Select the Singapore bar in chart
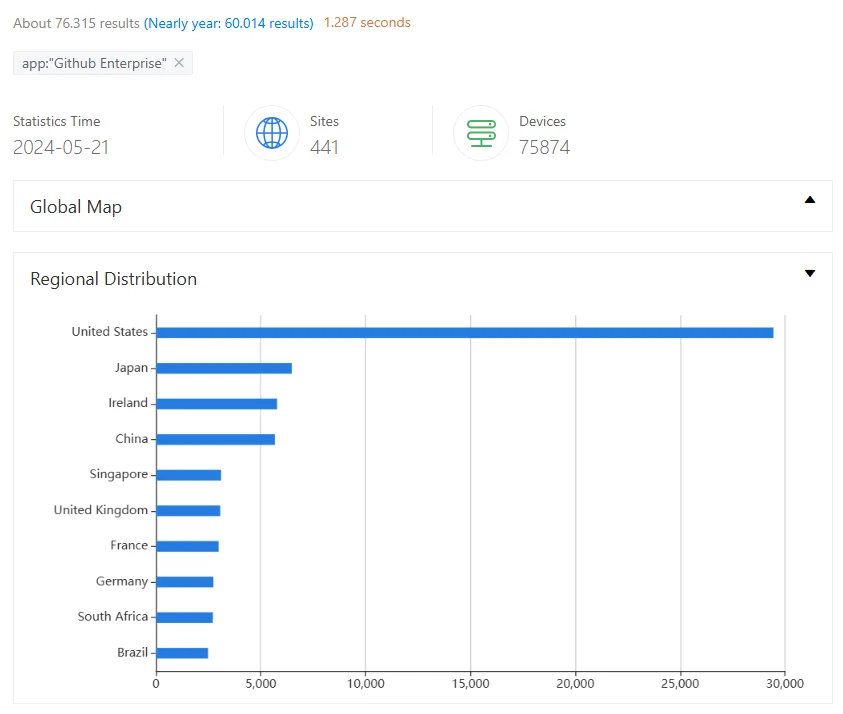The width and height of the screenshot is (843, 714). click(x=189, y=475)
